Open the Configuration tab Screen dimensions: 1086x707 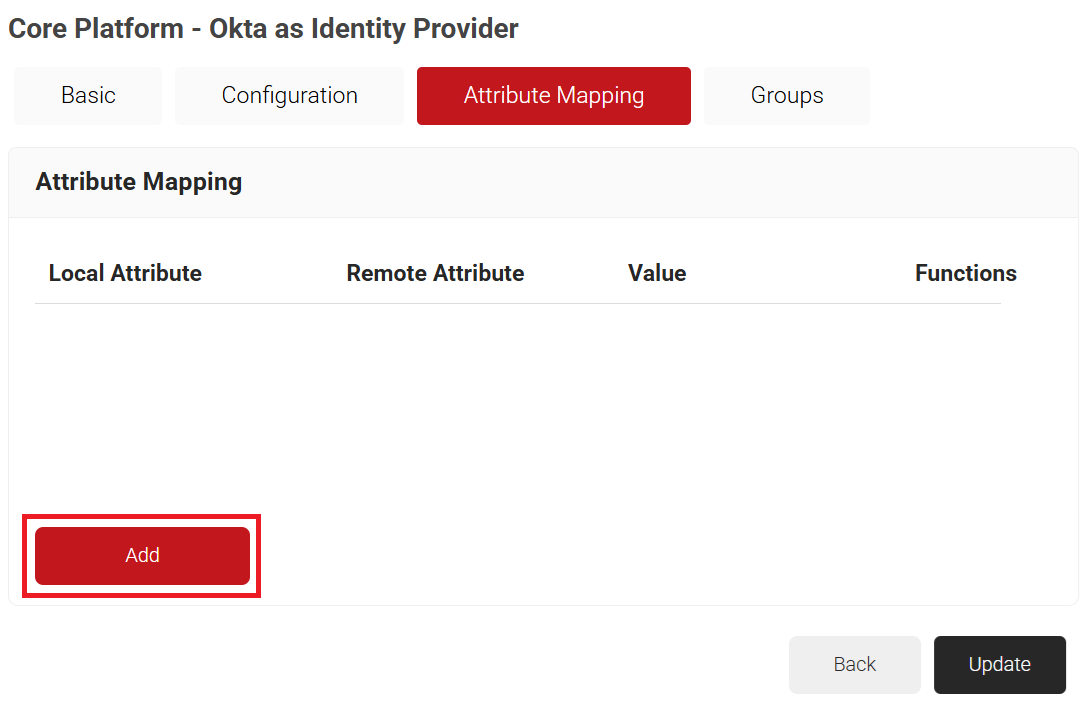(x=289, y=96)
